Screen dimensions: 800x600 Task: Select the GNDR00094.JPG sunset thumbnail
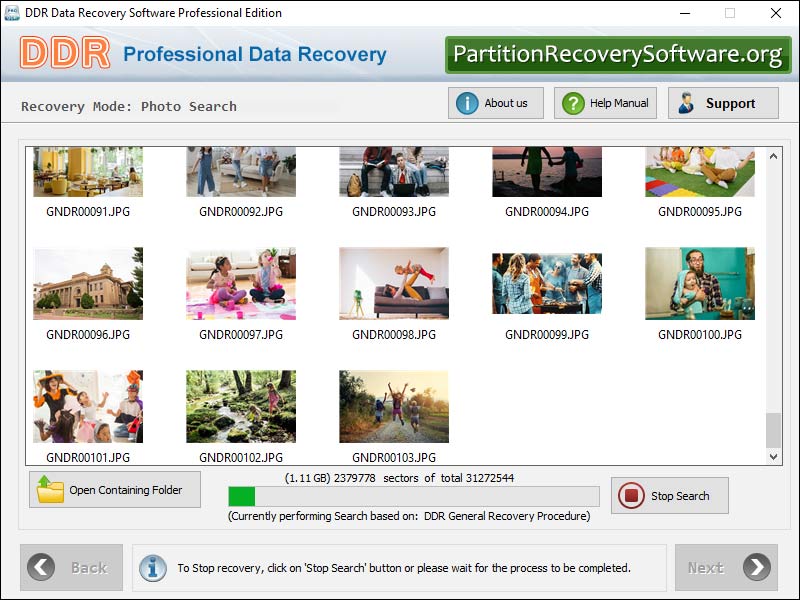coord(547,172)
